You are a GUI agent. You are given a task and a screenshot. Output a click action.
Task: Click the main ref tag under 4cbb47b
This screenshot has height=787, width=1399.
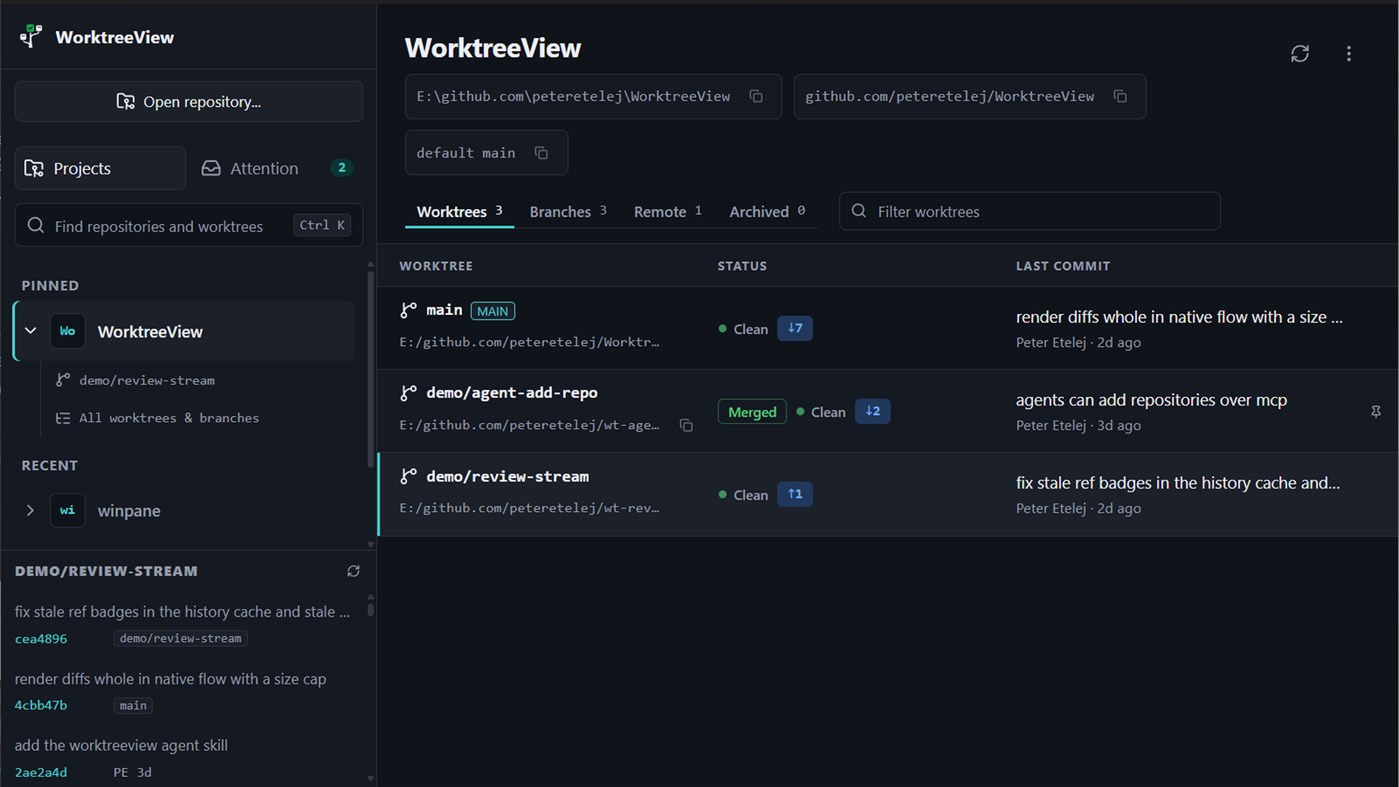click(133, 705)
